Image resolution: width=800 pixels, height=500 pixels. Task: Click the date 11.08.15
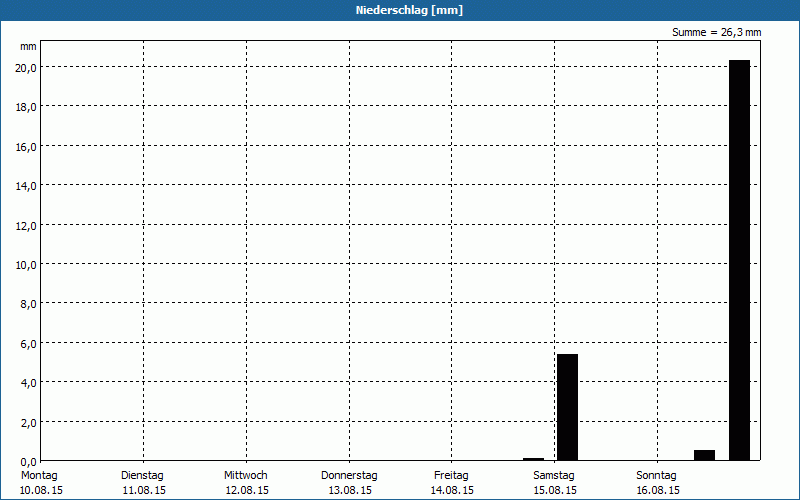(144, 491)
